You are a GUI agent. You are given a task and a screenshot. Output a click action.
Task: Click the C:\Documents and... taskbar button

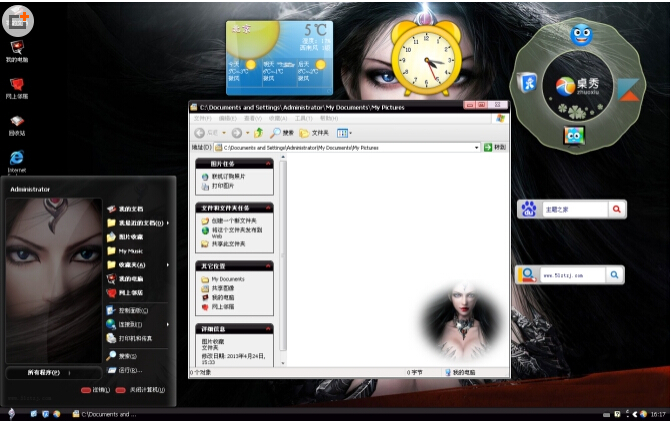pyautogui.click(x=105, y=414)
